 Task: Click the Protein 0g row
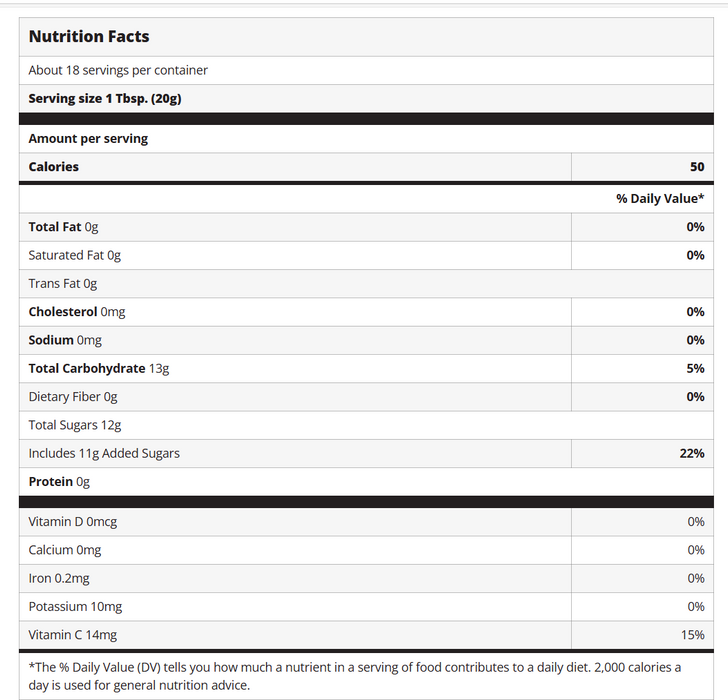(59, 482)
